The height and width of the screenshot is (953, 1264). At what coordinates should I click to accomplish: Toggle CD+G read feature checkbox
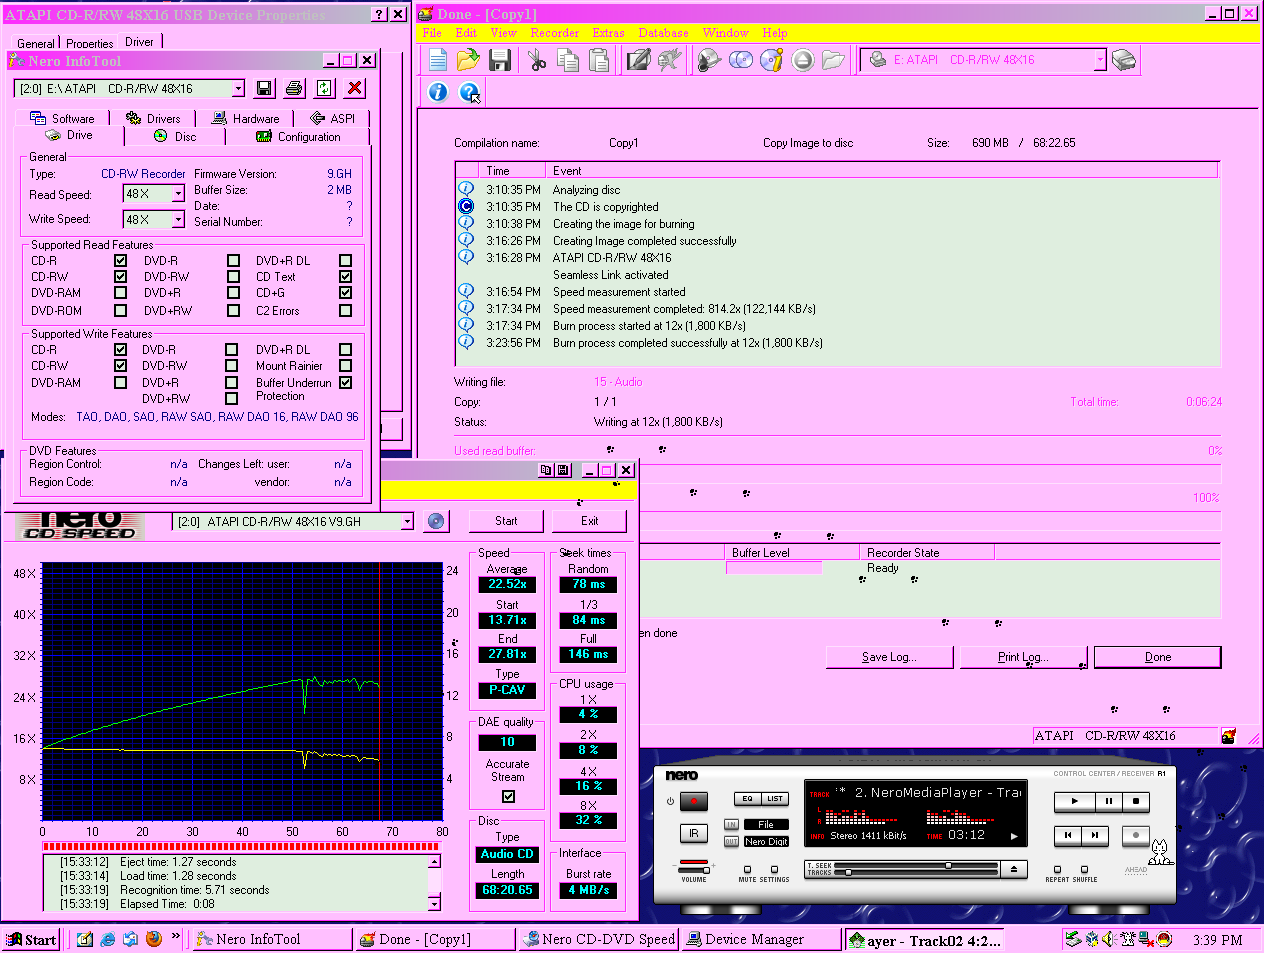coord(345,293)
